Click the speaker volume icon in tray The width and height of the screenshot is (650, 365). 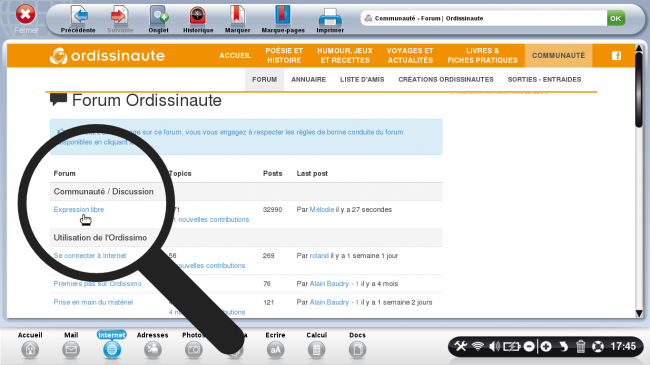(494, 346)
